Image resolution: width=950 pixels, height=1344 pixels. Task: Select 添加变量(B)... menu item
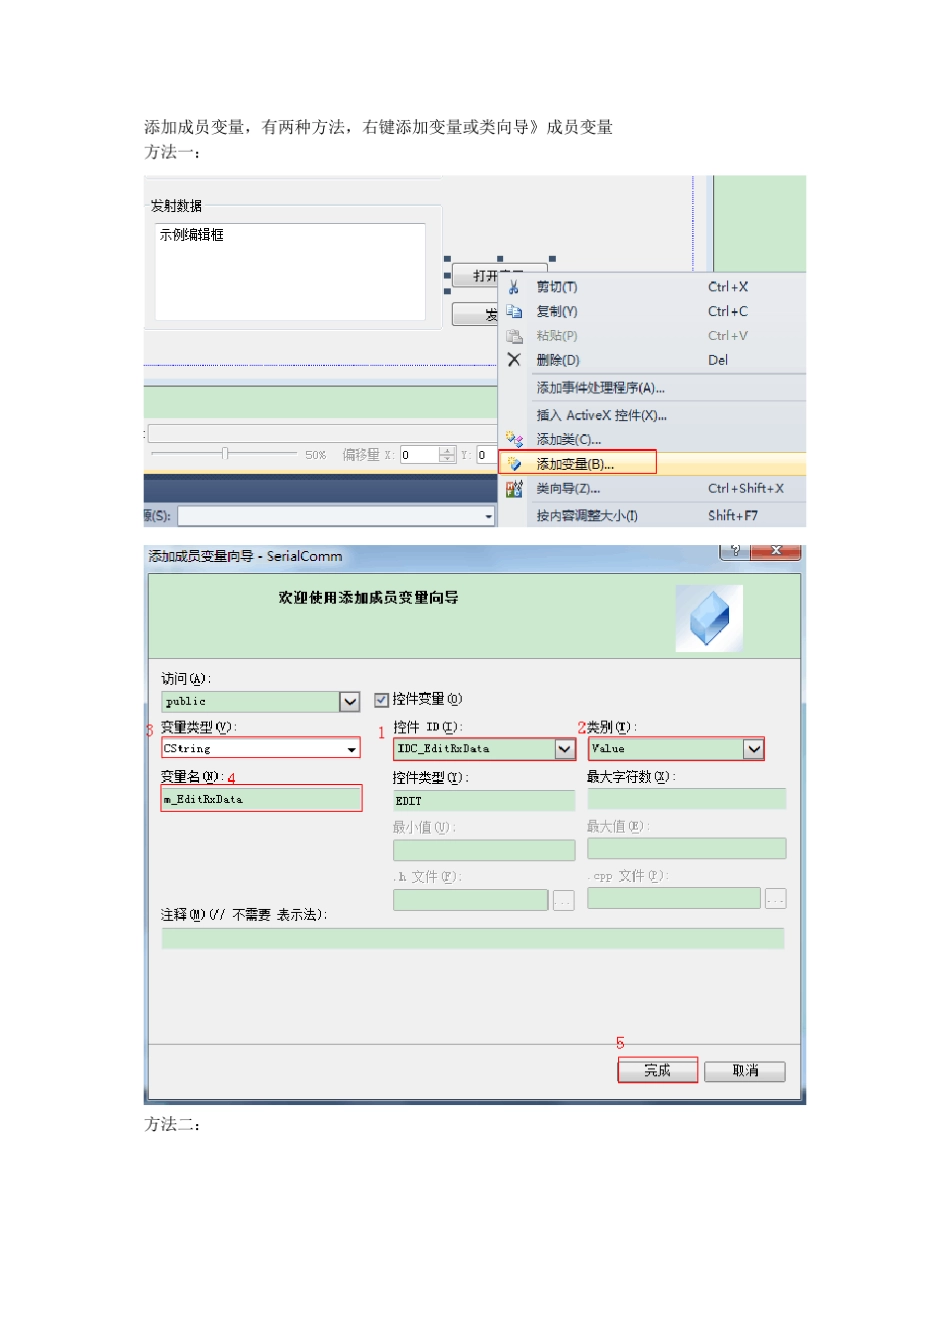[x=575, y=464]
